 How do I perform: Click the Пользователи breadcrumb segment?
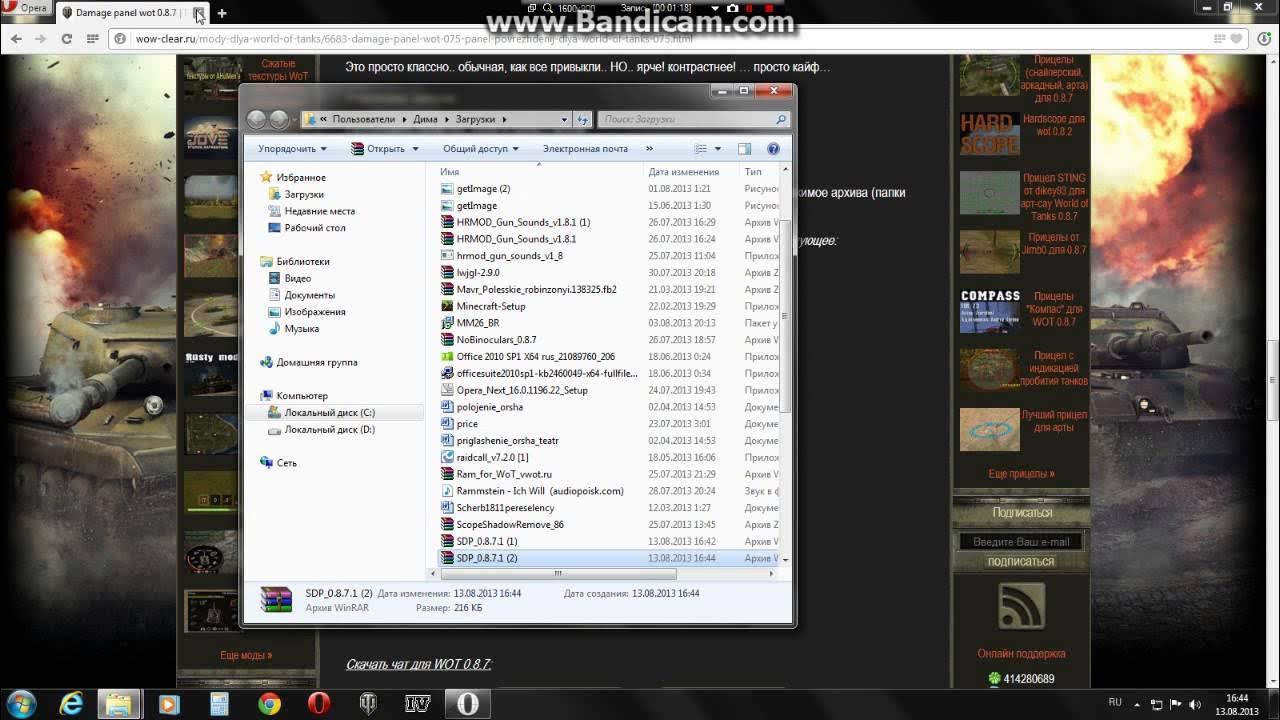click(x=364, y=119)
